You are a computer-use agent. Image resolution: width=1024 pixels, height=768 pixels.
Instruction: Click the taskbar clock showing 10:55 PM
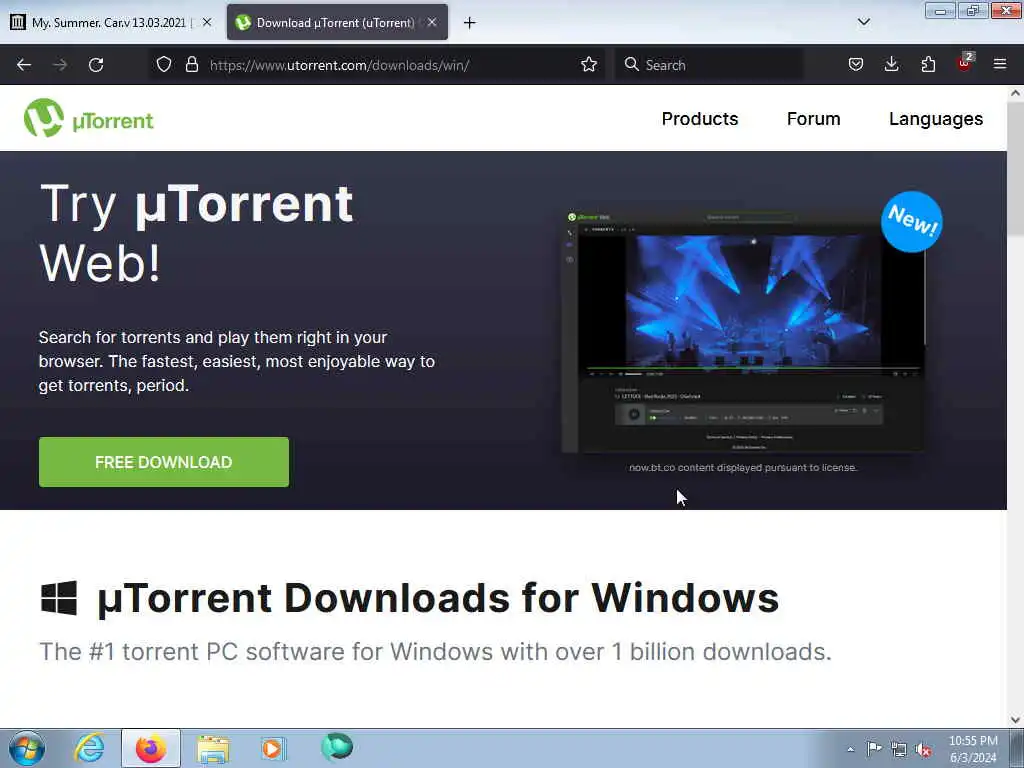pyautogui.click(x=973, y=749)
